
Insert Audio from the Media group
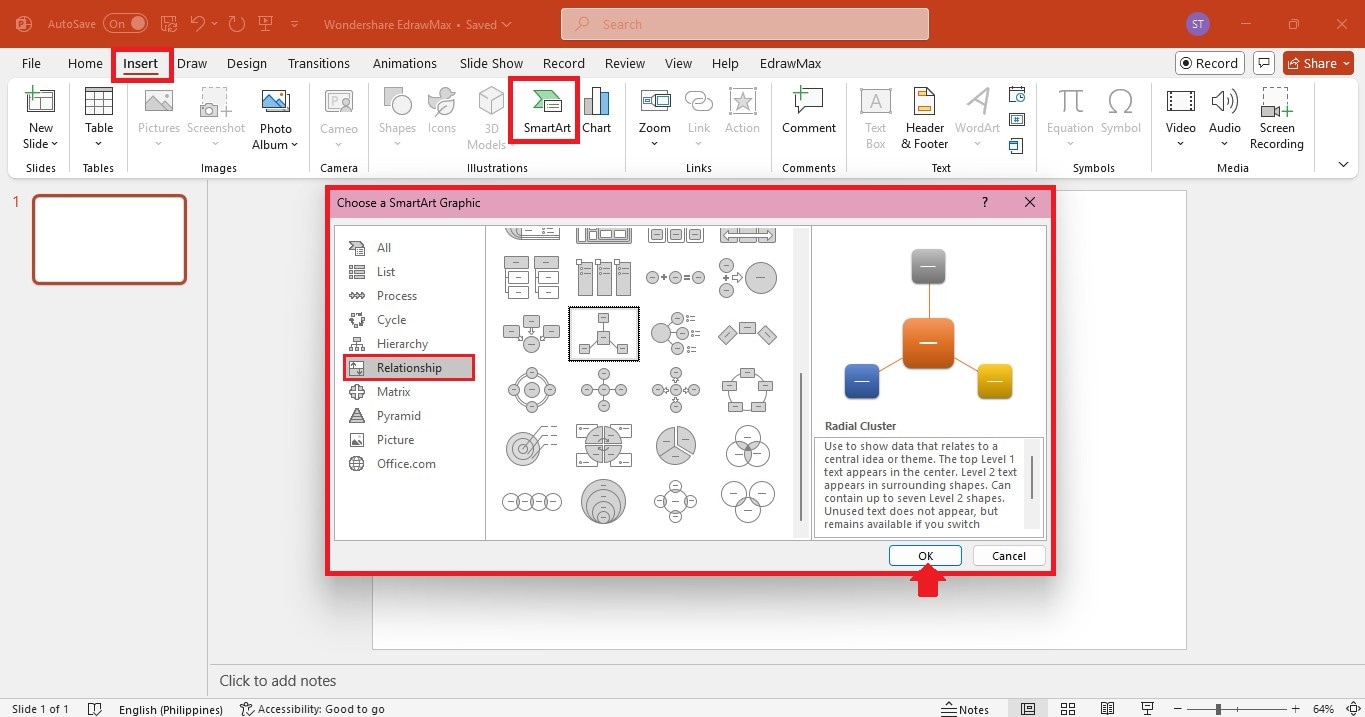point(1225,110)
